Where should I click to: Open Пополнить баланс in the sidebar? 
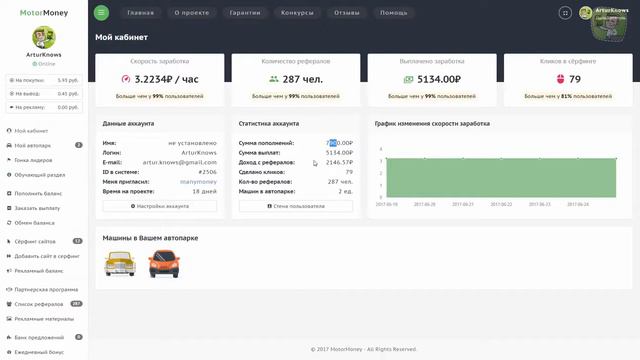coord(38,193)
